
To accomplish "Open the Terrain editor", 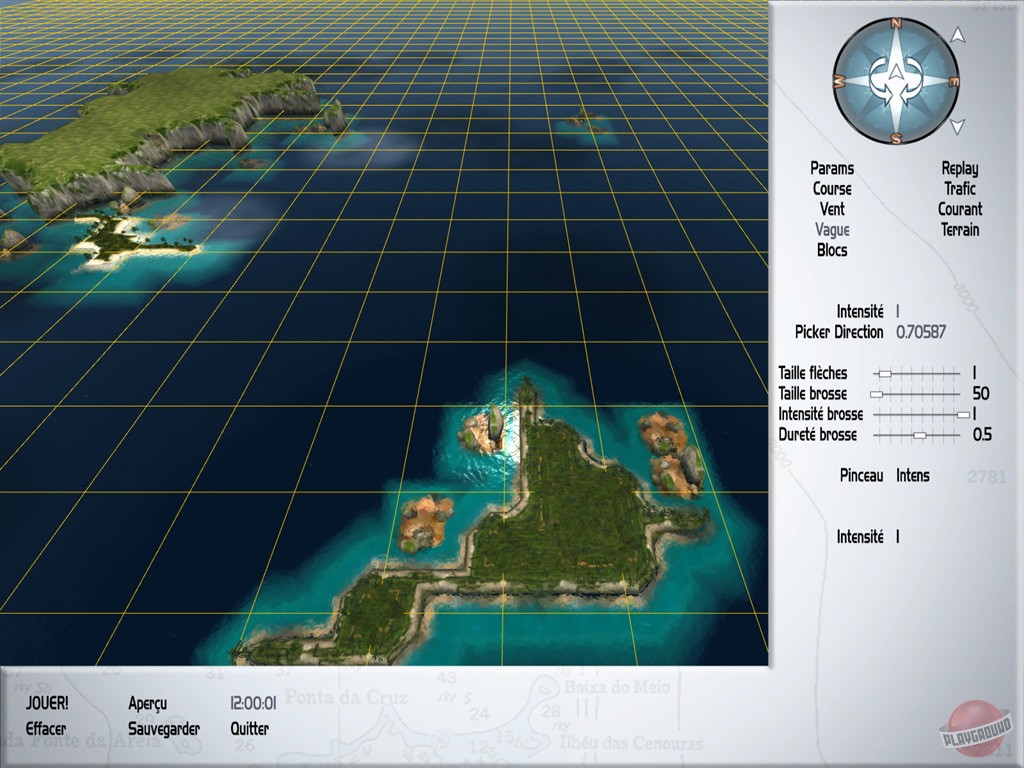I will pos(961,230).
